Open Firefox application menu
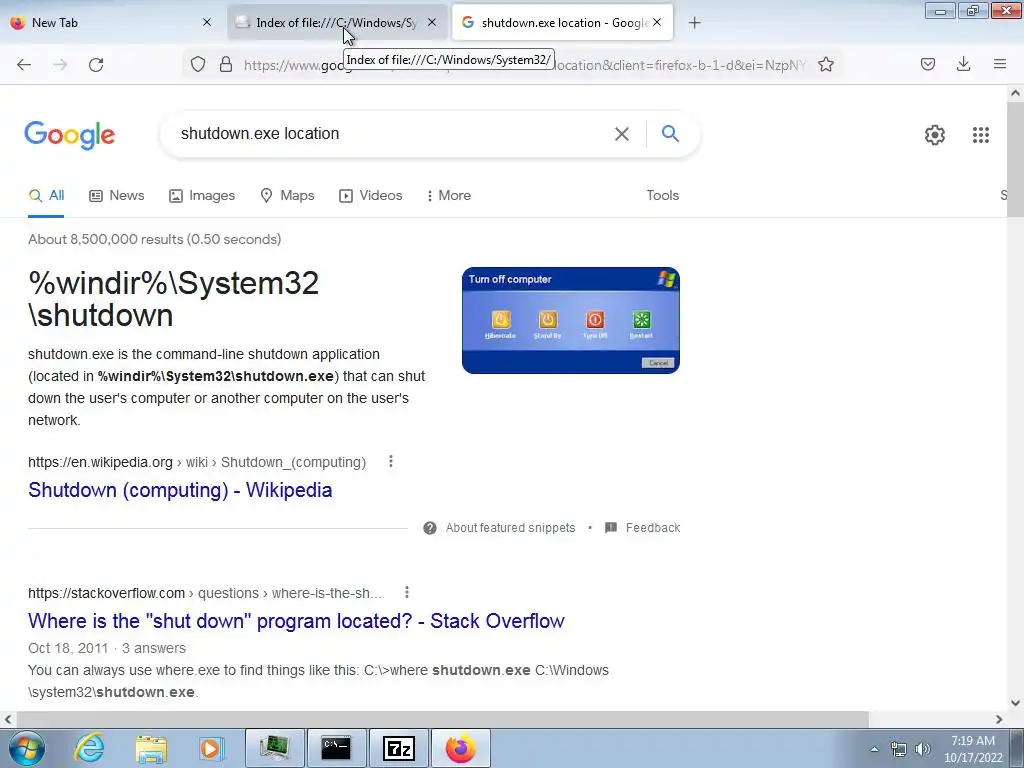The image size is (1024, 768). [x=1000, y=64]
